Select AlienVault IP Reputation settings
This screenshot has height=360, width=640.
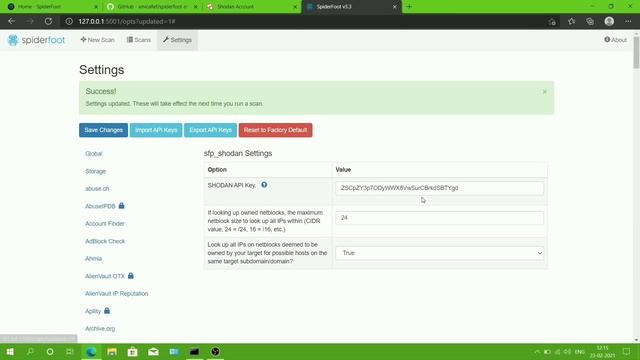[116, 293]
